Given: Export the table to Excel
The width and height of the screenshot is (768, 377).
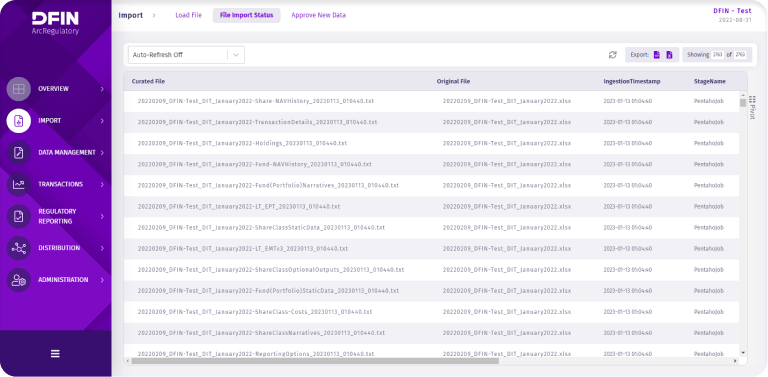Looking at the screenshot, I should (669, 55).
